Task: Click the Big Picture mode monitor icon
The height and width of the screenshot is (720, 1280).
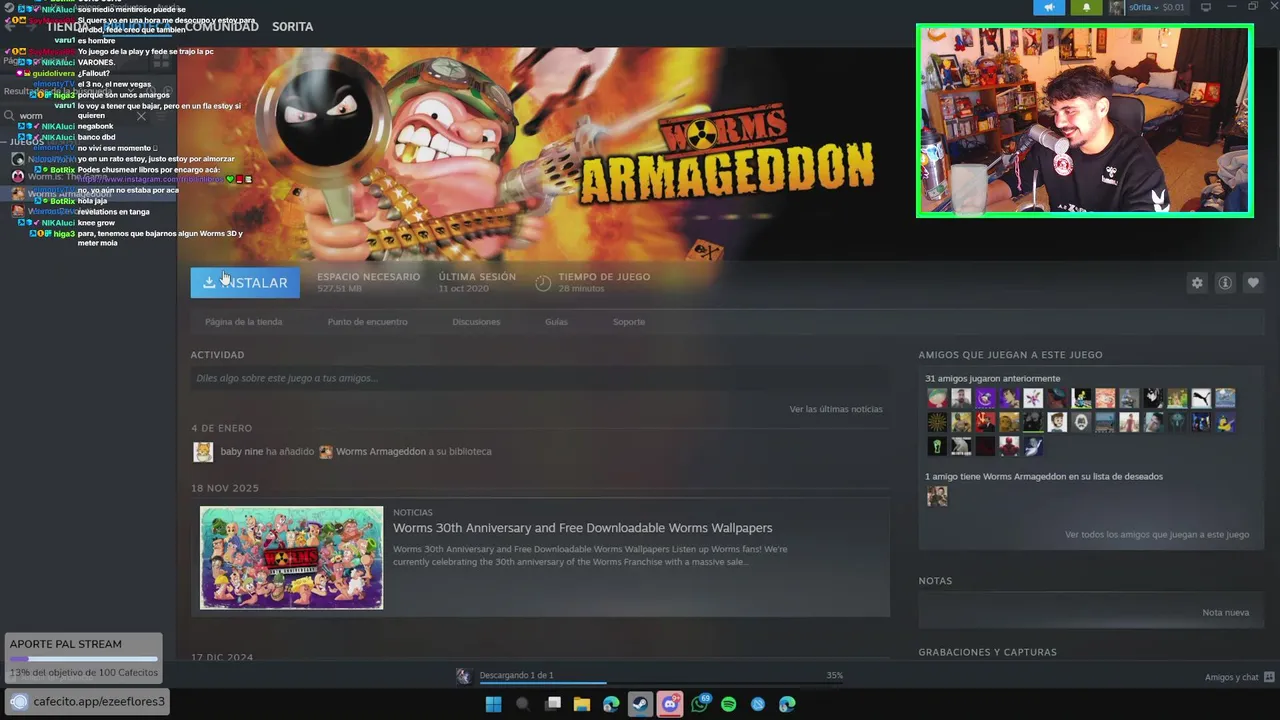Action: coord(1206,7)
